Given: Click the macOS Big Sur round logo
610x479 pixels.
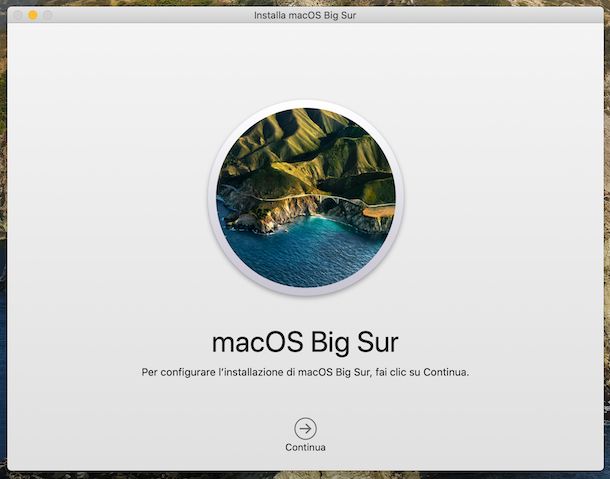Looking at the screenshot, I should [x=306, y=198].
